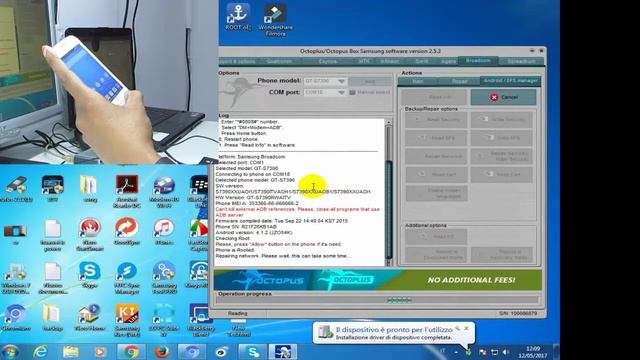This screenshot has width=640, height=360.
Task: Switch to the Main actions tab
Action: point(418,81)
